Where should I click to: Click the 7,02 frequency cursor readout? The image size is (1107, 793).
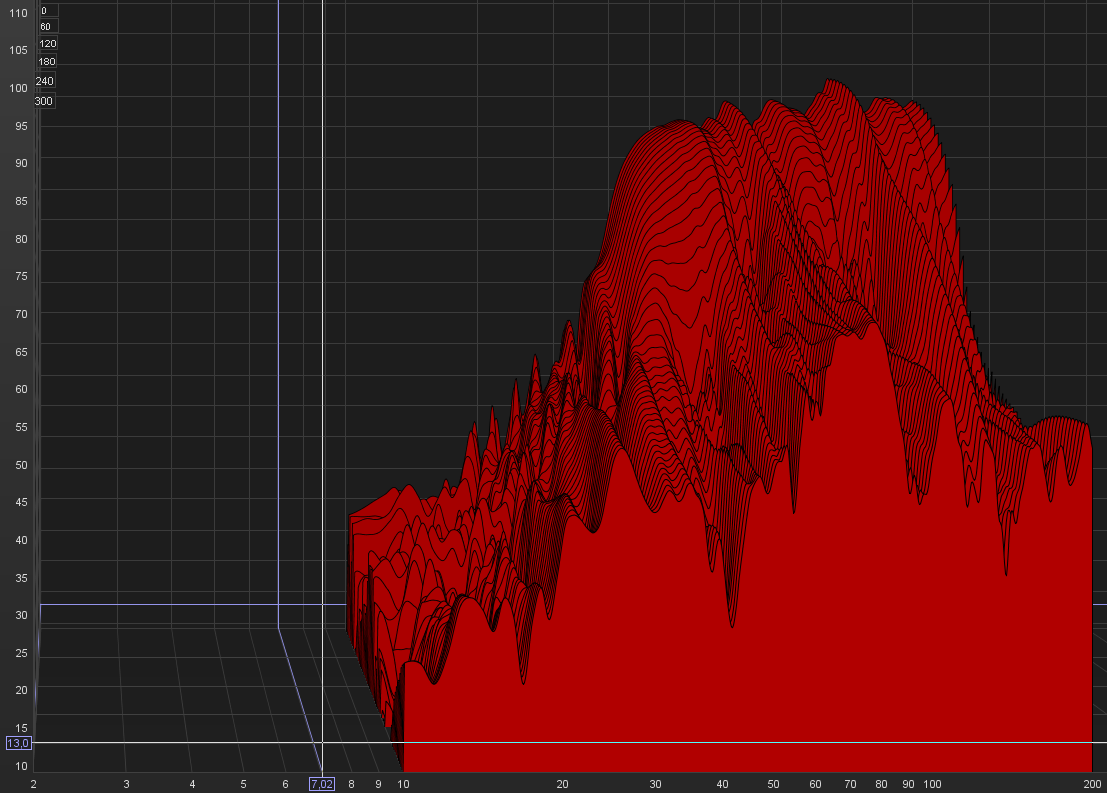pos(321,784)
